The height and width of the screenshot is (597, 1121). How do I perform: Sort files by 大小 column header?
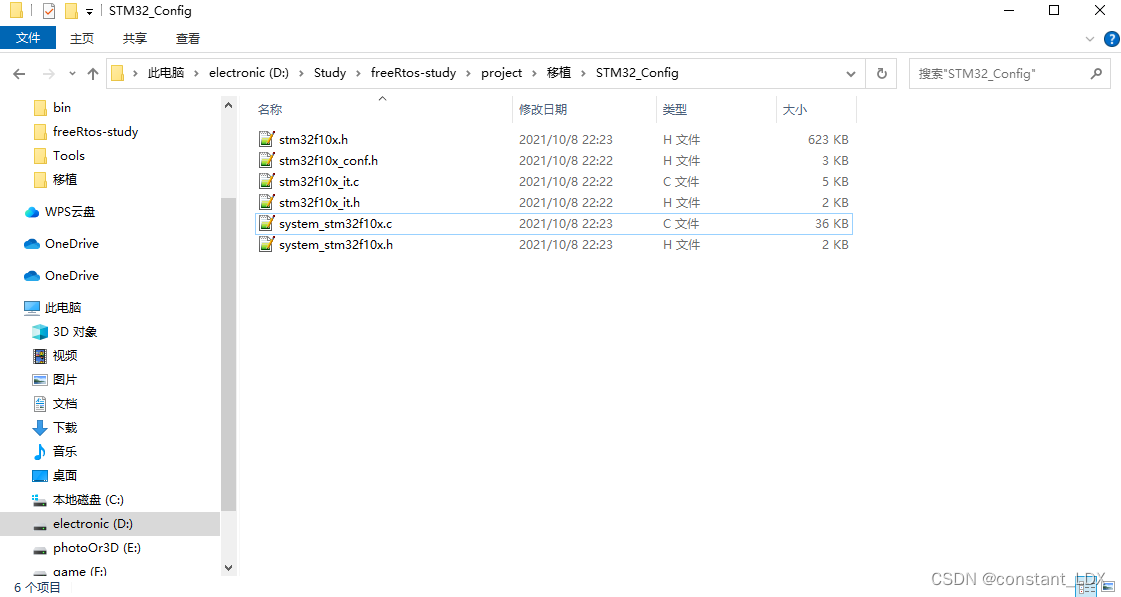pos(794,109)
